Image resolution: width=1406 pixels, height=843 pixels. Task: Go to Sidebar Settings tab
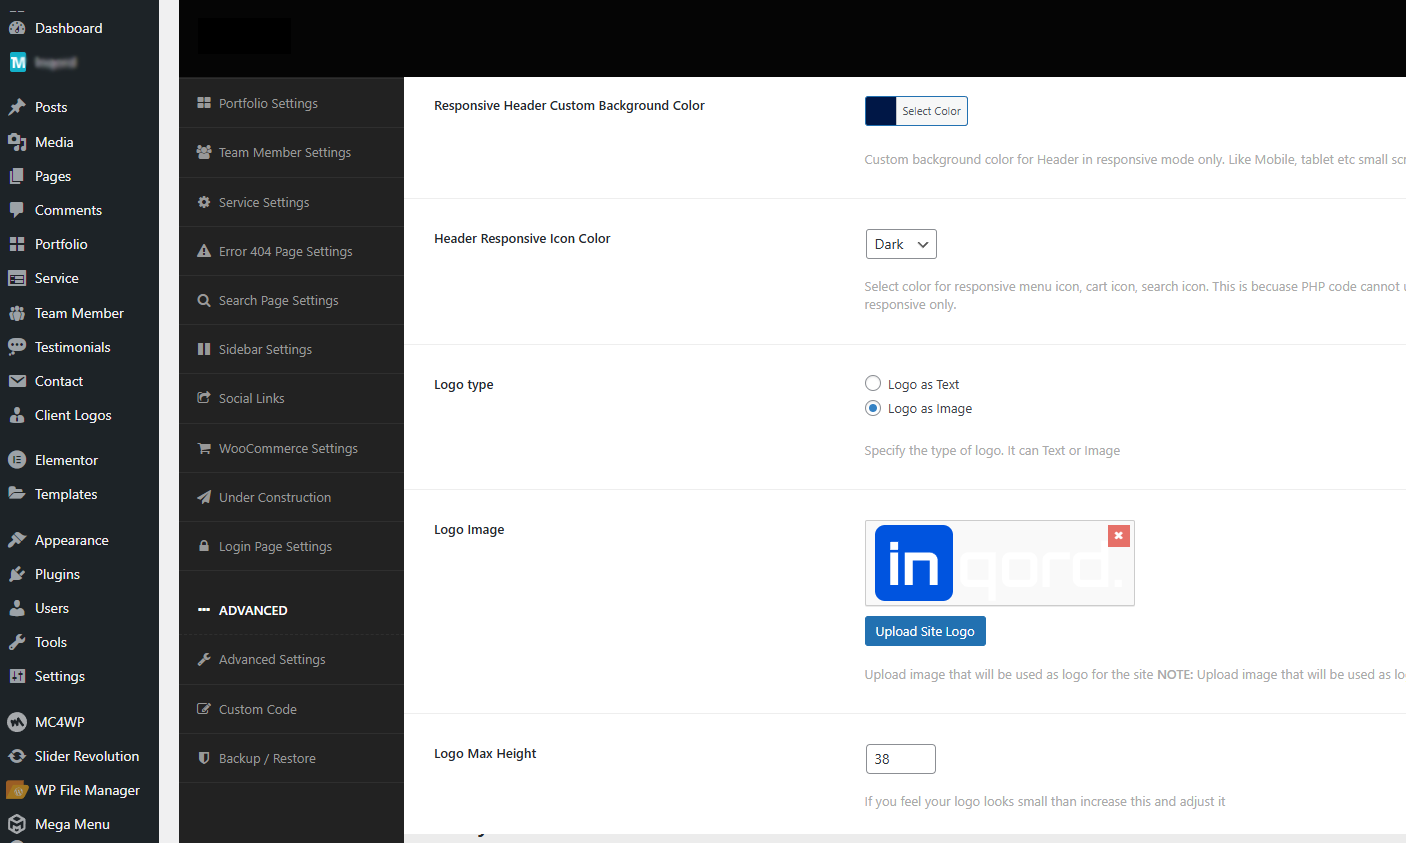[x=291, y=349]
